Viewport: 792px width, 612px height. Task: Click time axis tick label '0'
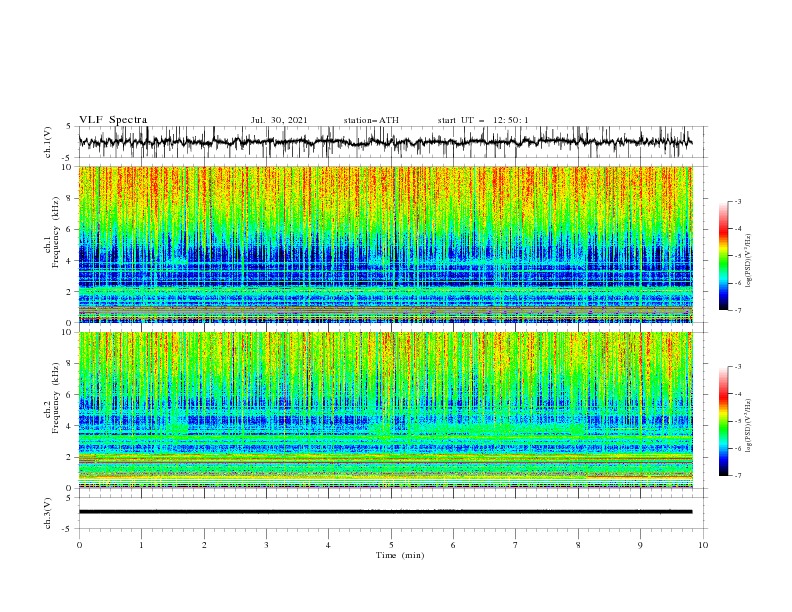pyautogui.click(x=79, y=545)
